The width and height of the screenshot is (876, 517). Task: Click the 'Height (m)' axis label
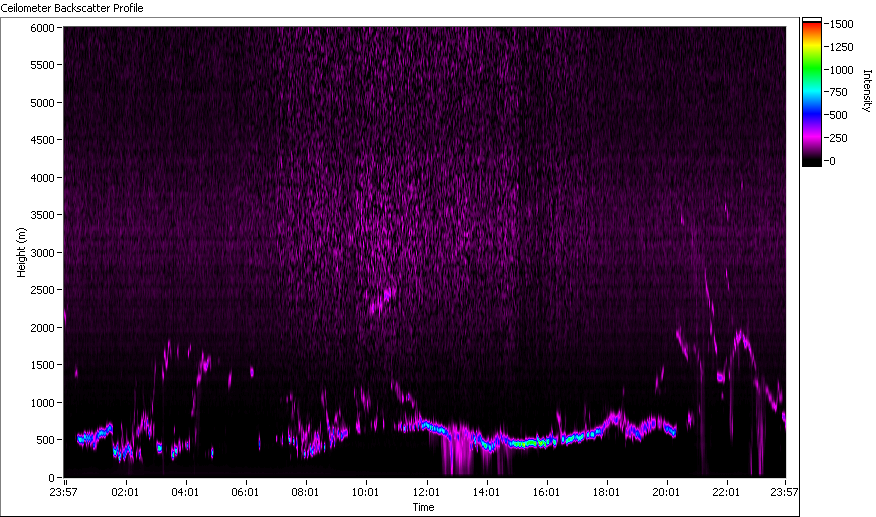21,252
